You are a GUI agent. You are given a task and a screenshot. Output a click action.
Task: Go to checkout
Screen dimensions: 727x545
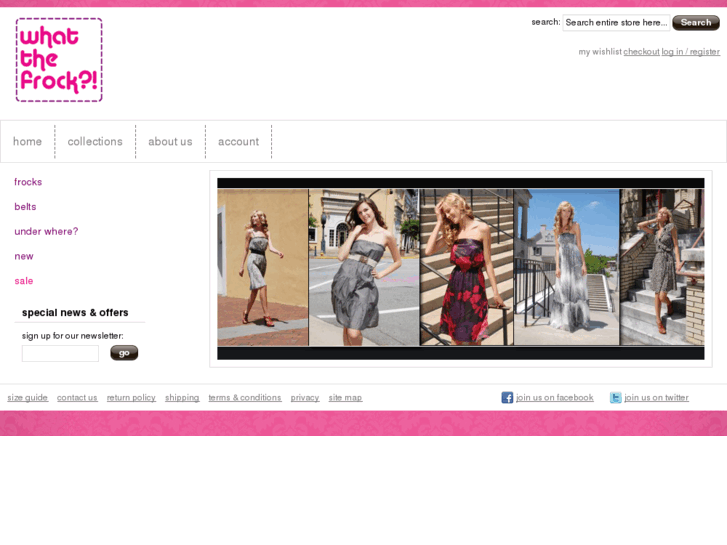pyautogui.click(x=641, y=51)
